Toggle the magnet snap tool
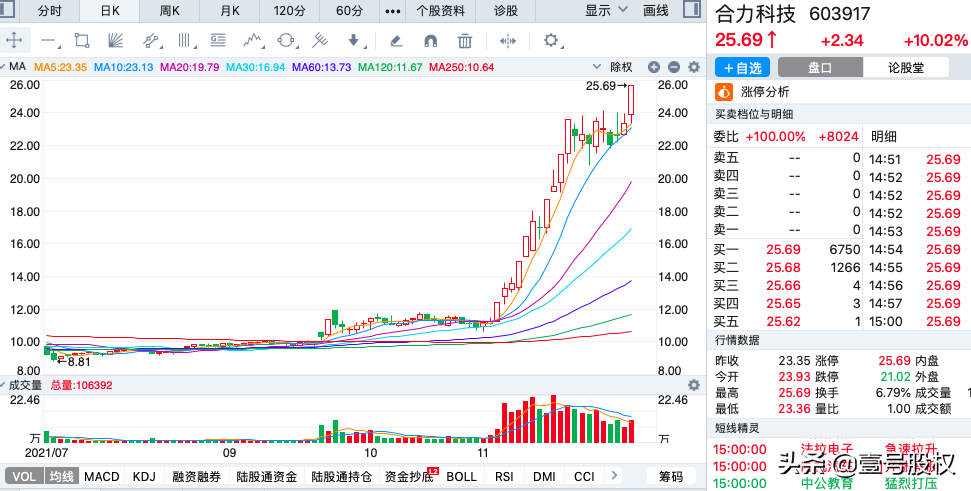The image size is (971, 491). (x=430, y=41)
